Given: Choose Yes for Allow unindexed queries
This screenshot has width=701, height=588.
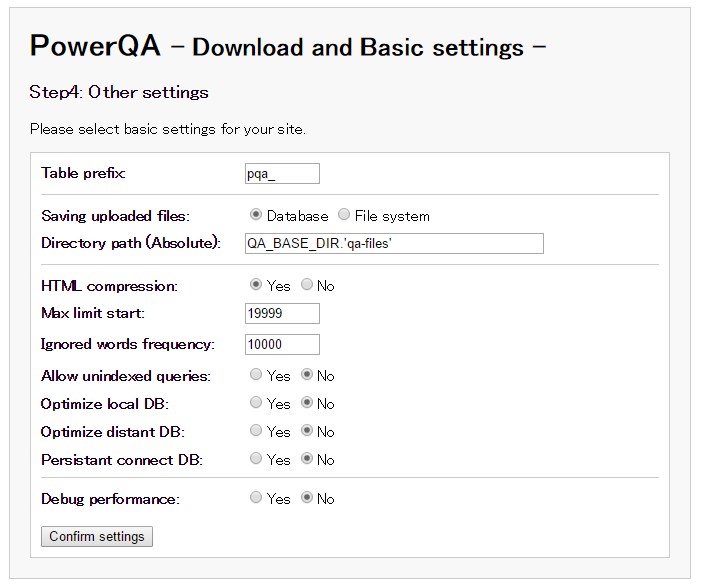Looking at the screenshot, I should click(256, 375).
